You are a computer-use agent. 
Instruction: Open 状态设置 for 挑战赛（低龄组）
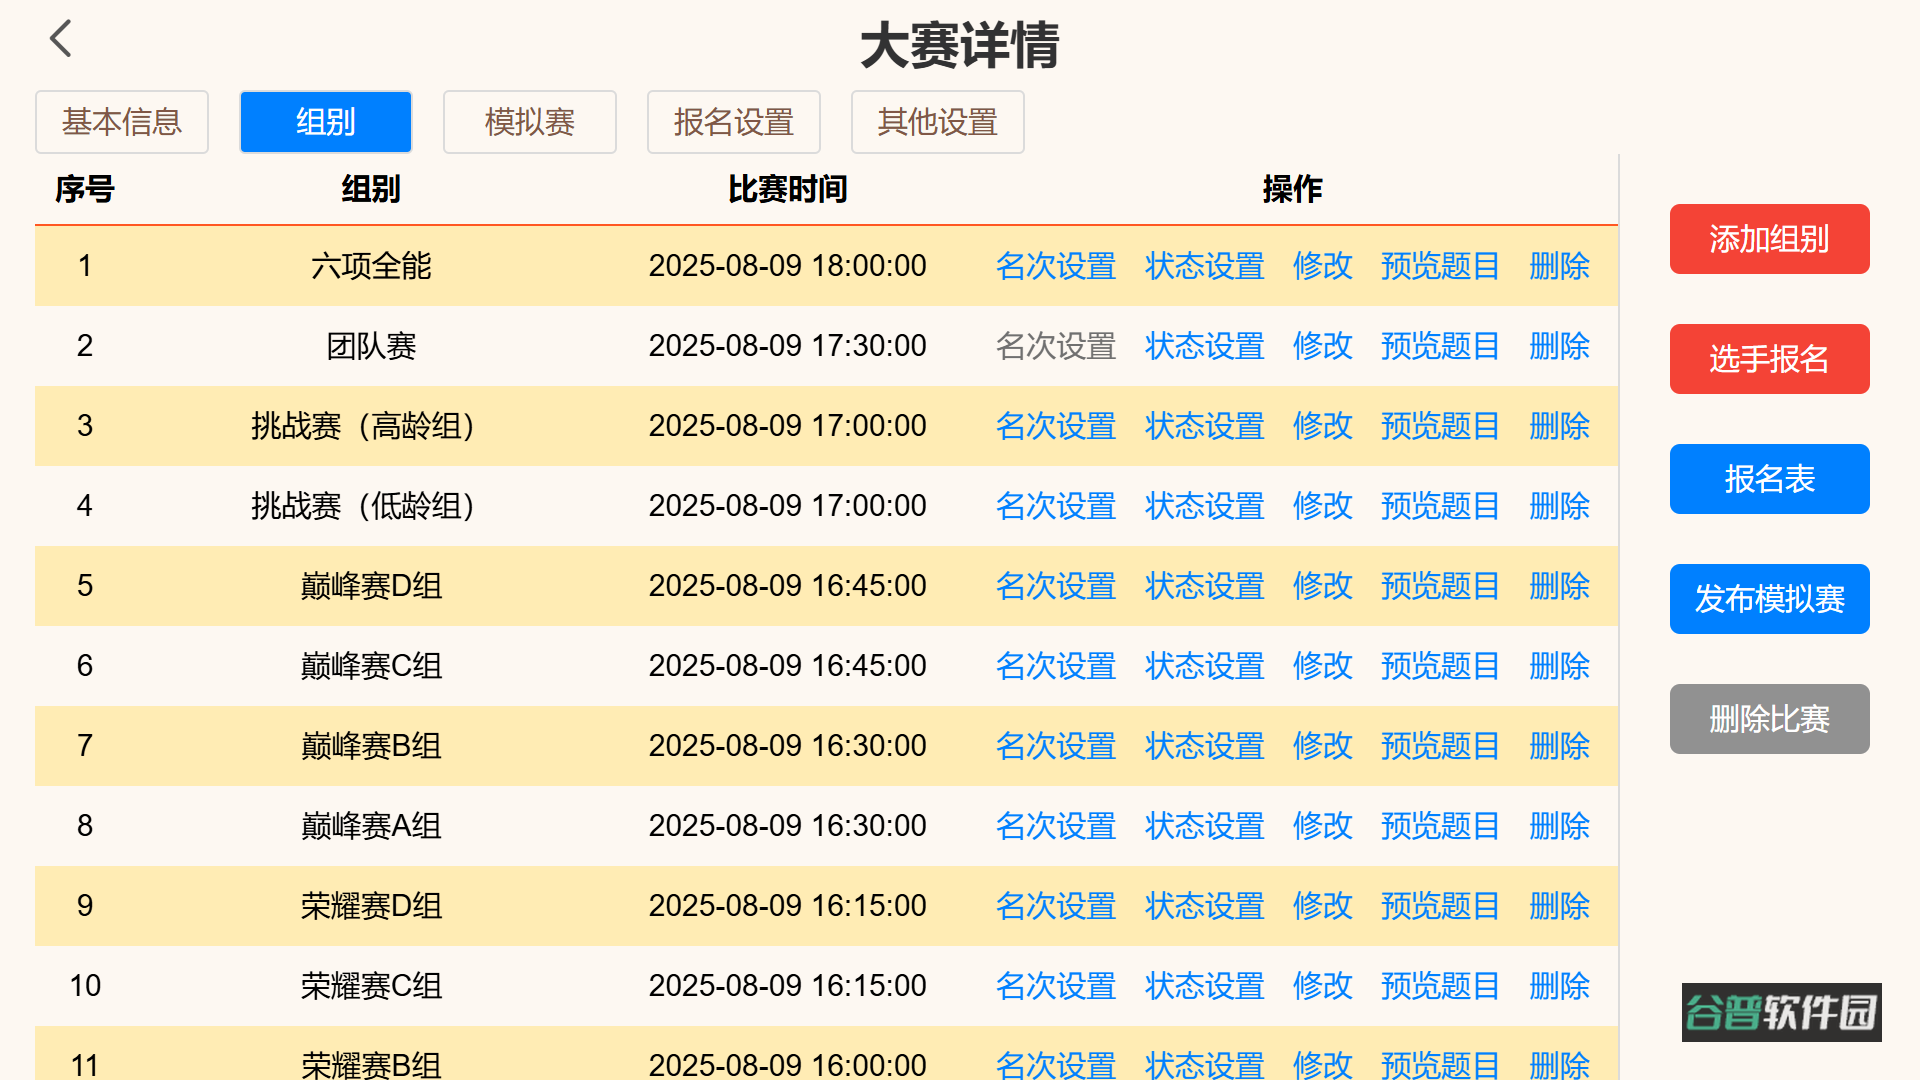(x=1204, y=506)
